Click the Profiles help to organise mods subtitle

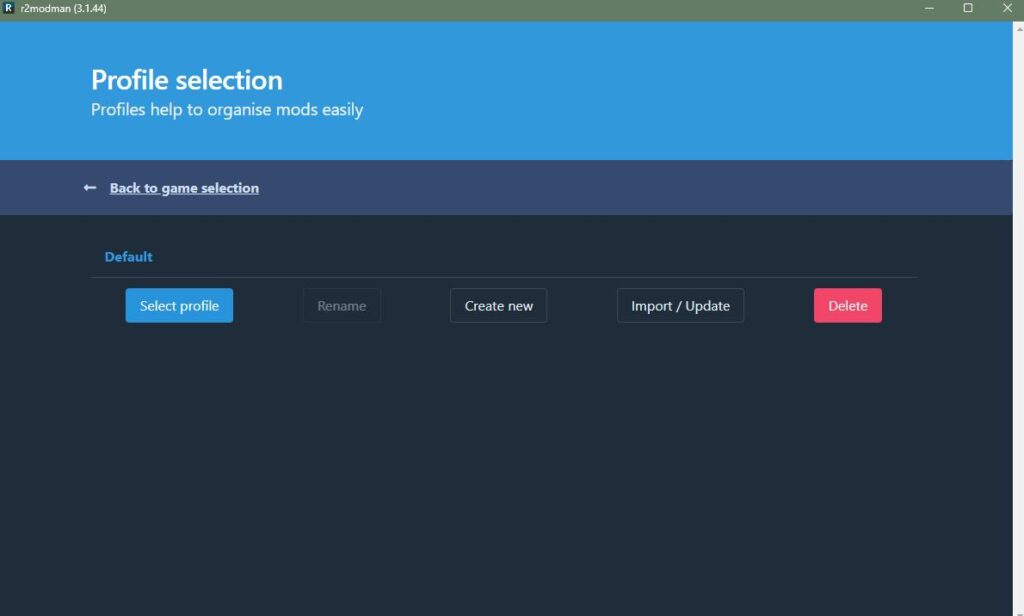coord(227,110)
